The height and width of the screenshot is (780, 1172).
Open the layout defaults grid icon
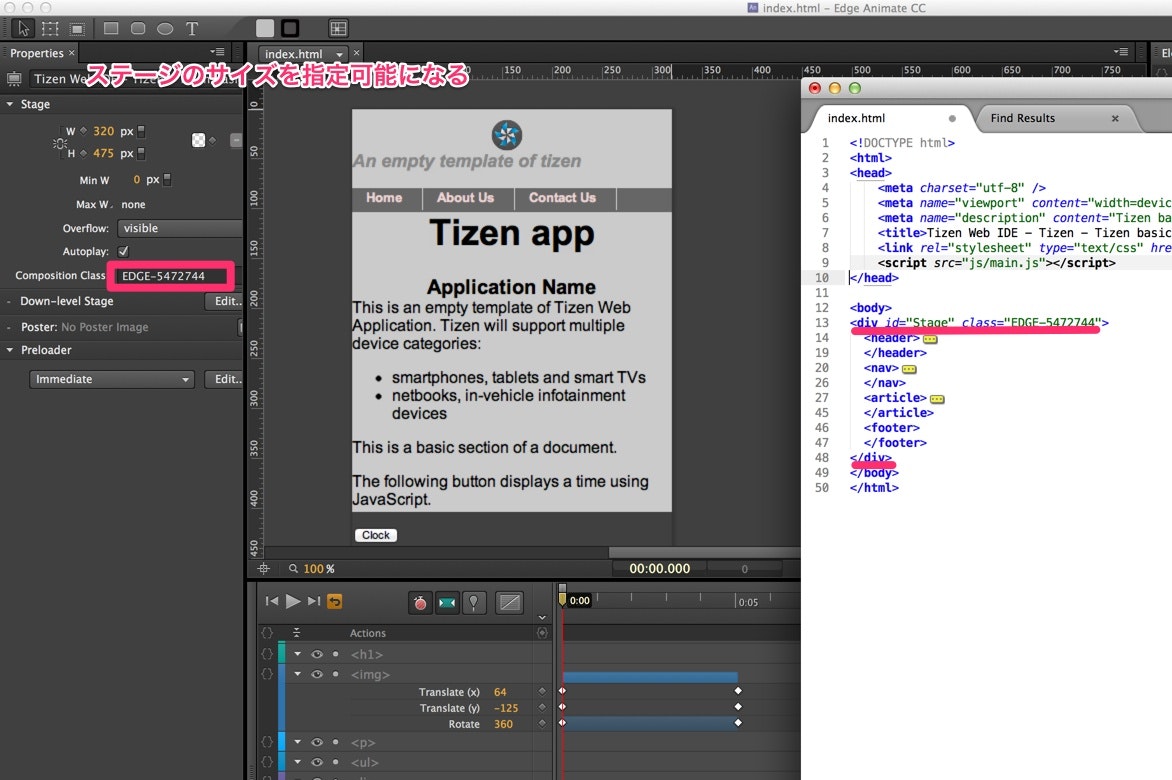coord(338,28)
